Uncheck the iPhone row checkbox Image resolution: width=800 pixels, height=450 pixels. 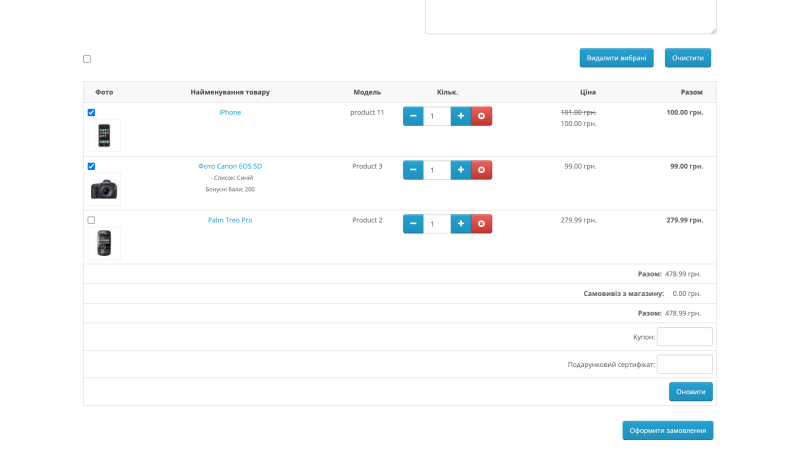tap(91, 112)
